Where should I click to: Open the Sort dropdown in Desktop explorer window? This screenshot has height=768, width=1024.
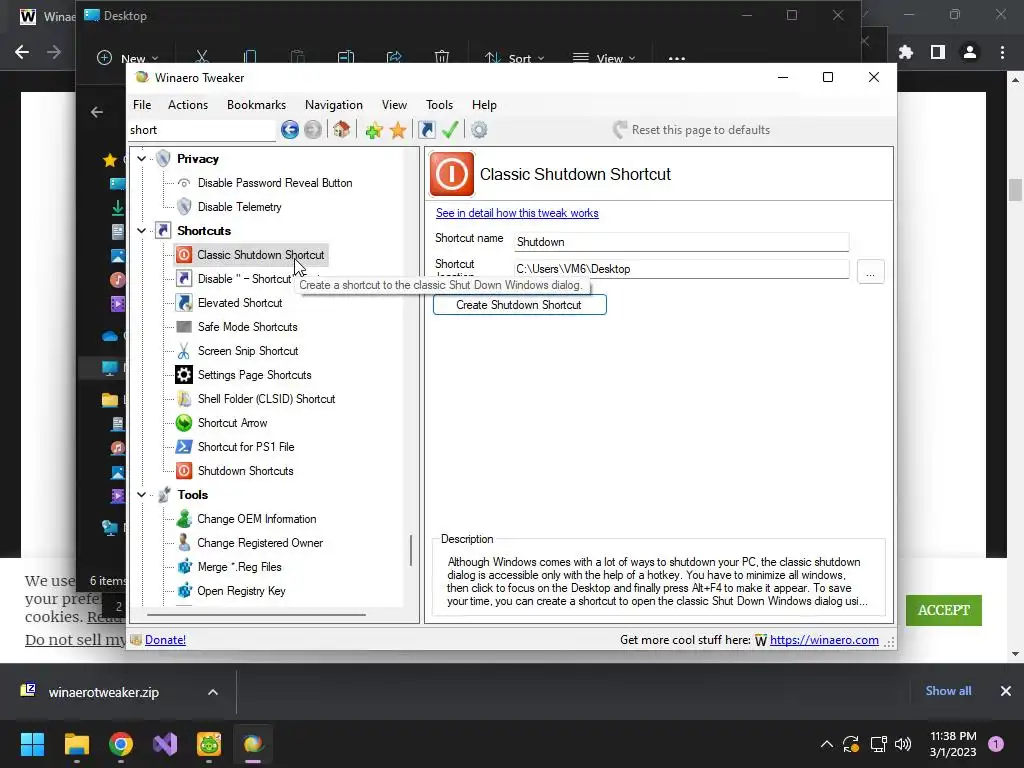[x=514, y=58]
